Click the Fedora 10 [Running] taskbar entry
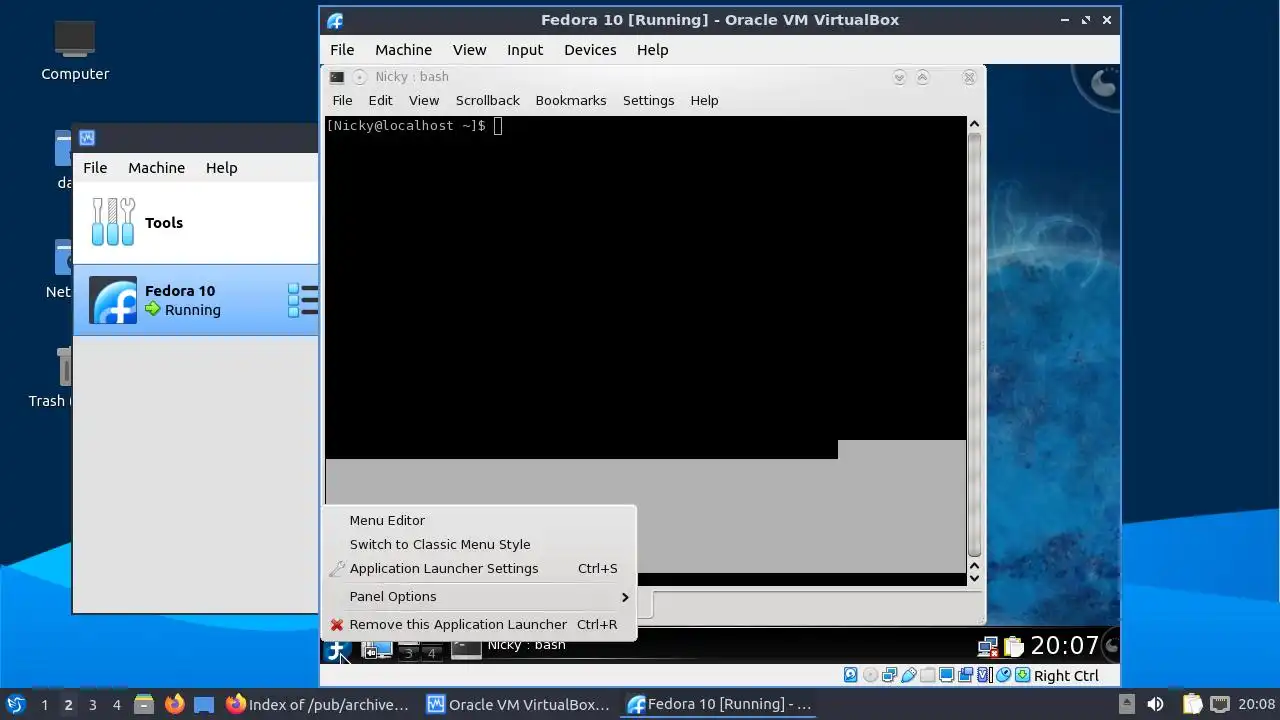The height and width of the screenshot is (720, 1280). click(x=719, y=704)
